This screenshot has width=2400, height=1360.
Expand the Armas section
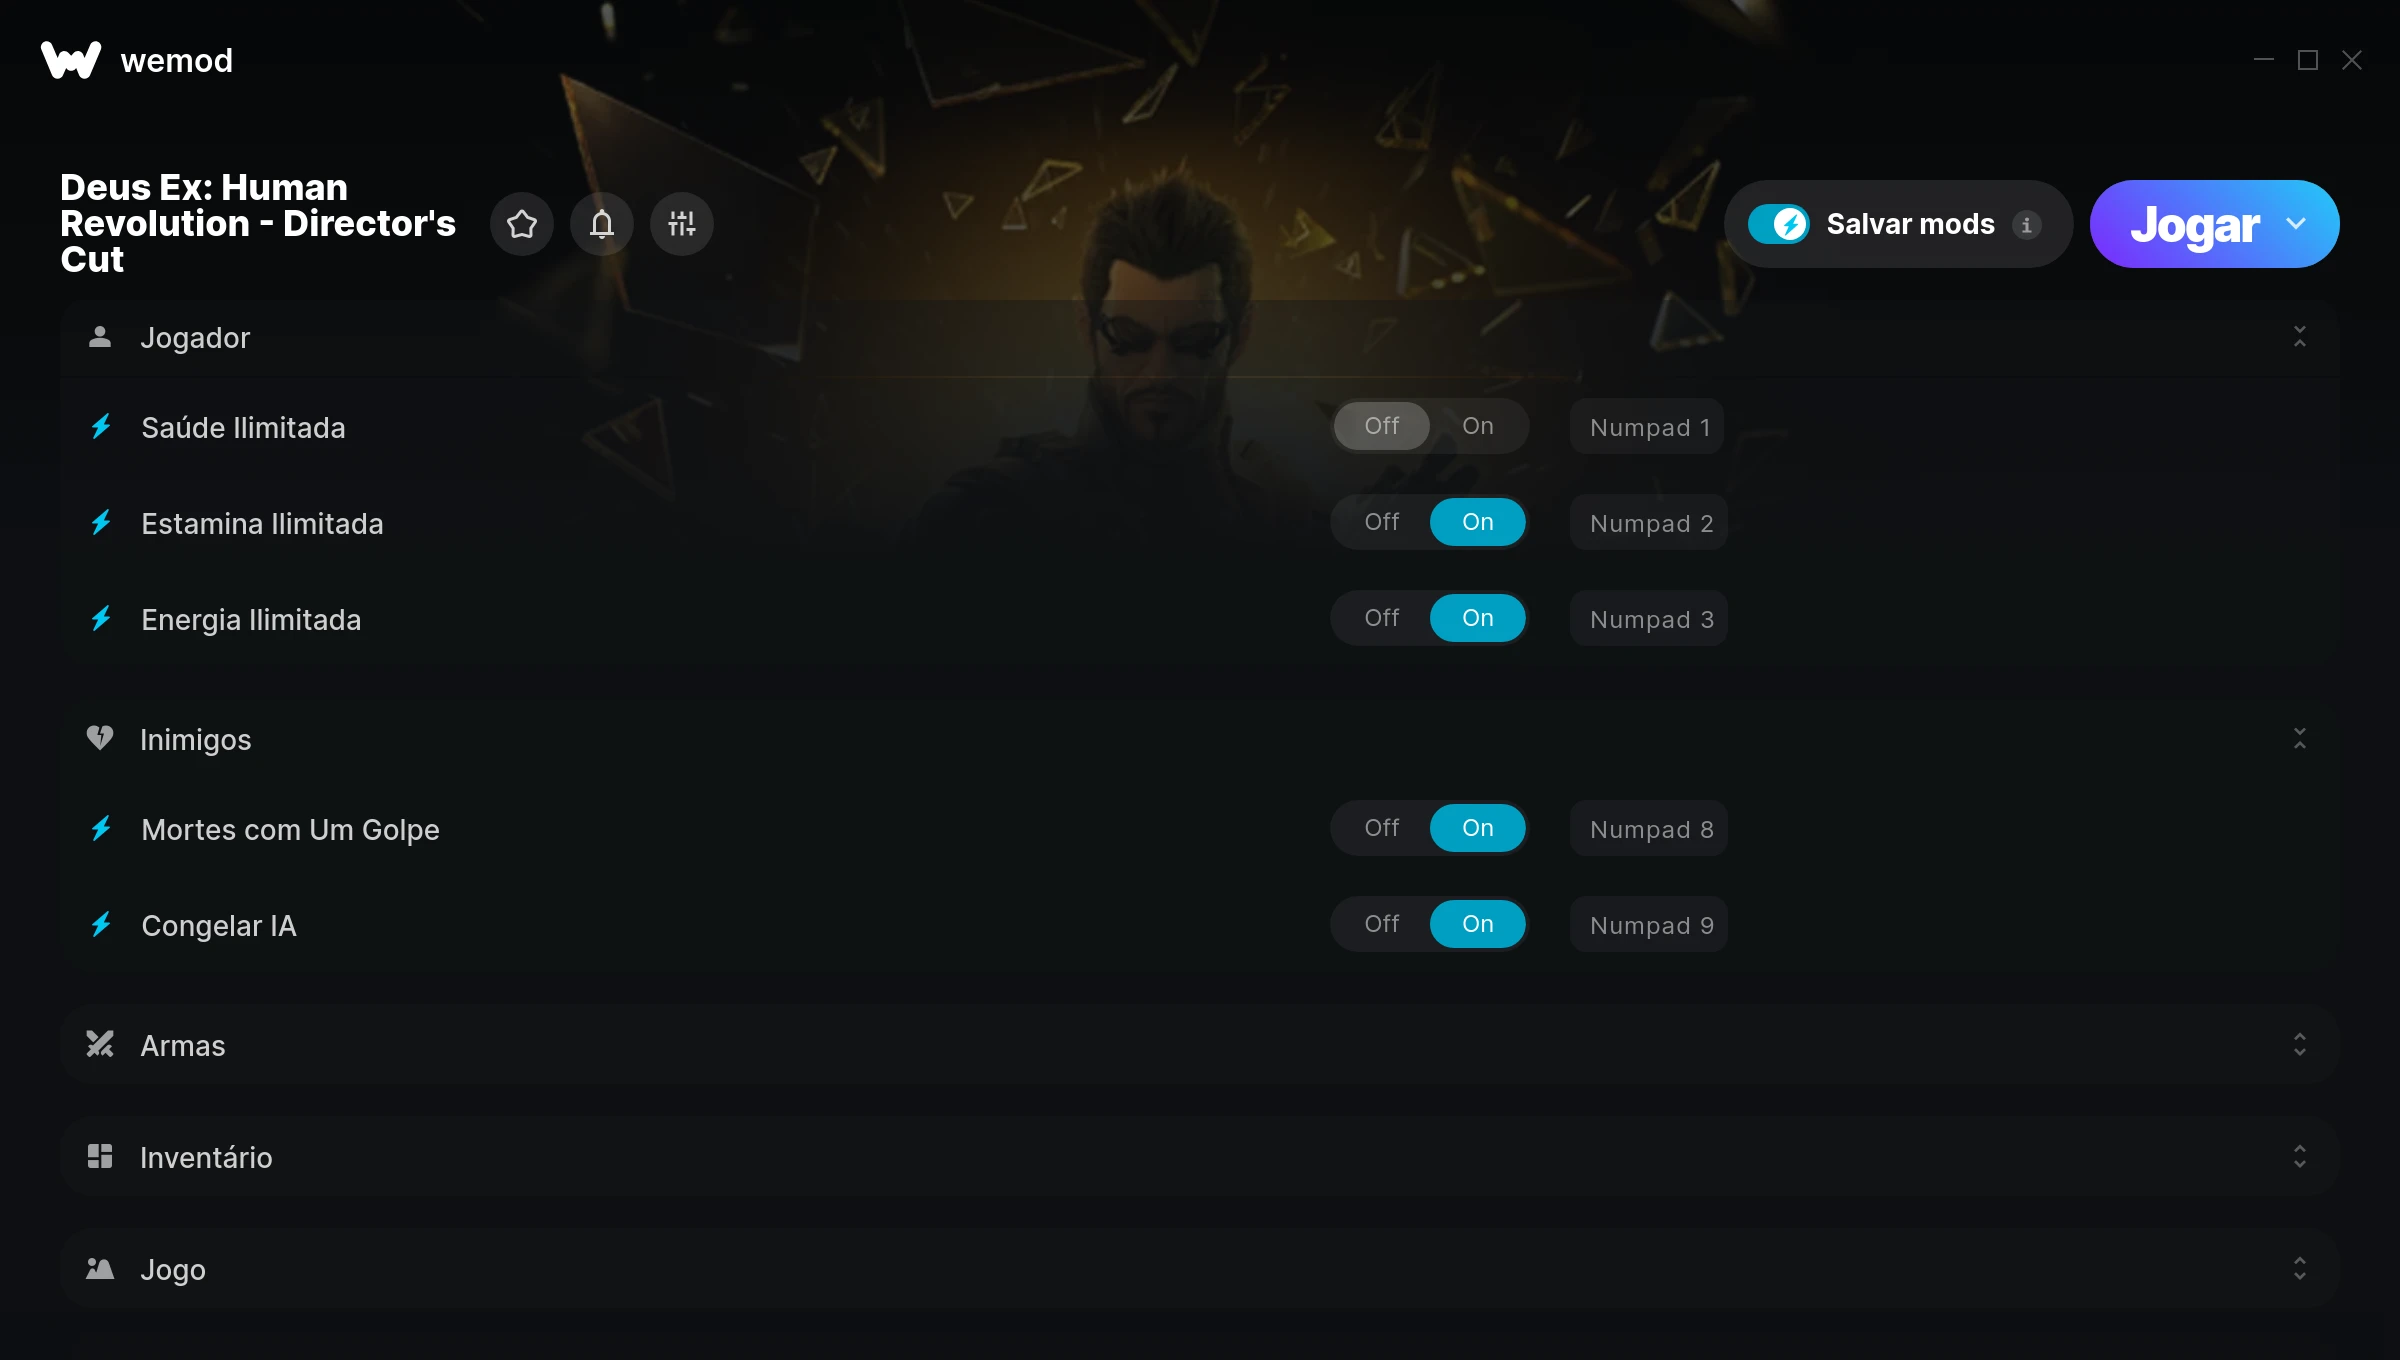coord(1200,1045)
